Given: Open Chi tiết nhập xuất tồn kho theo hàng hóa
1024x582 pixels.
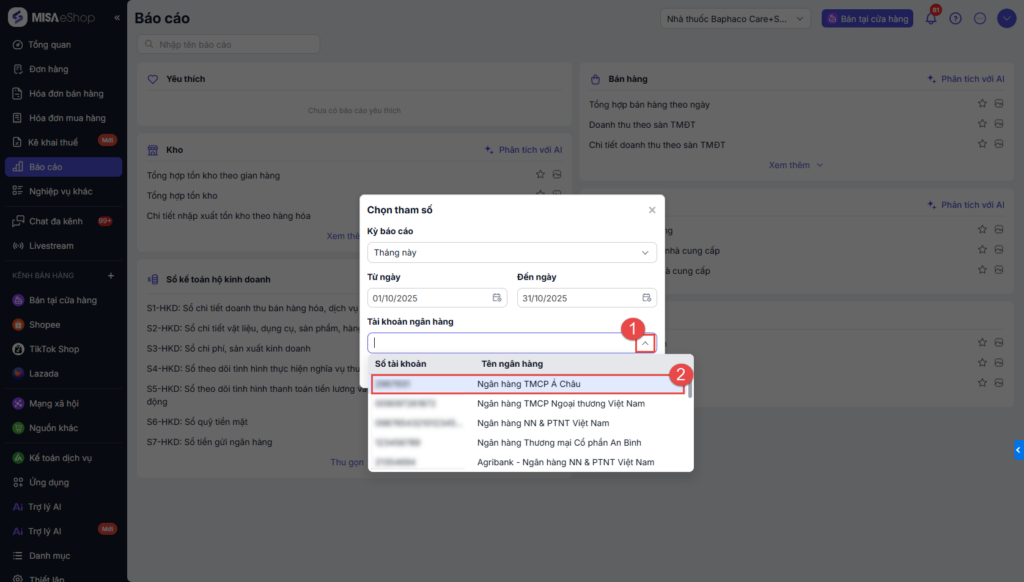Looking at the screenshot, I should [229, 216].
